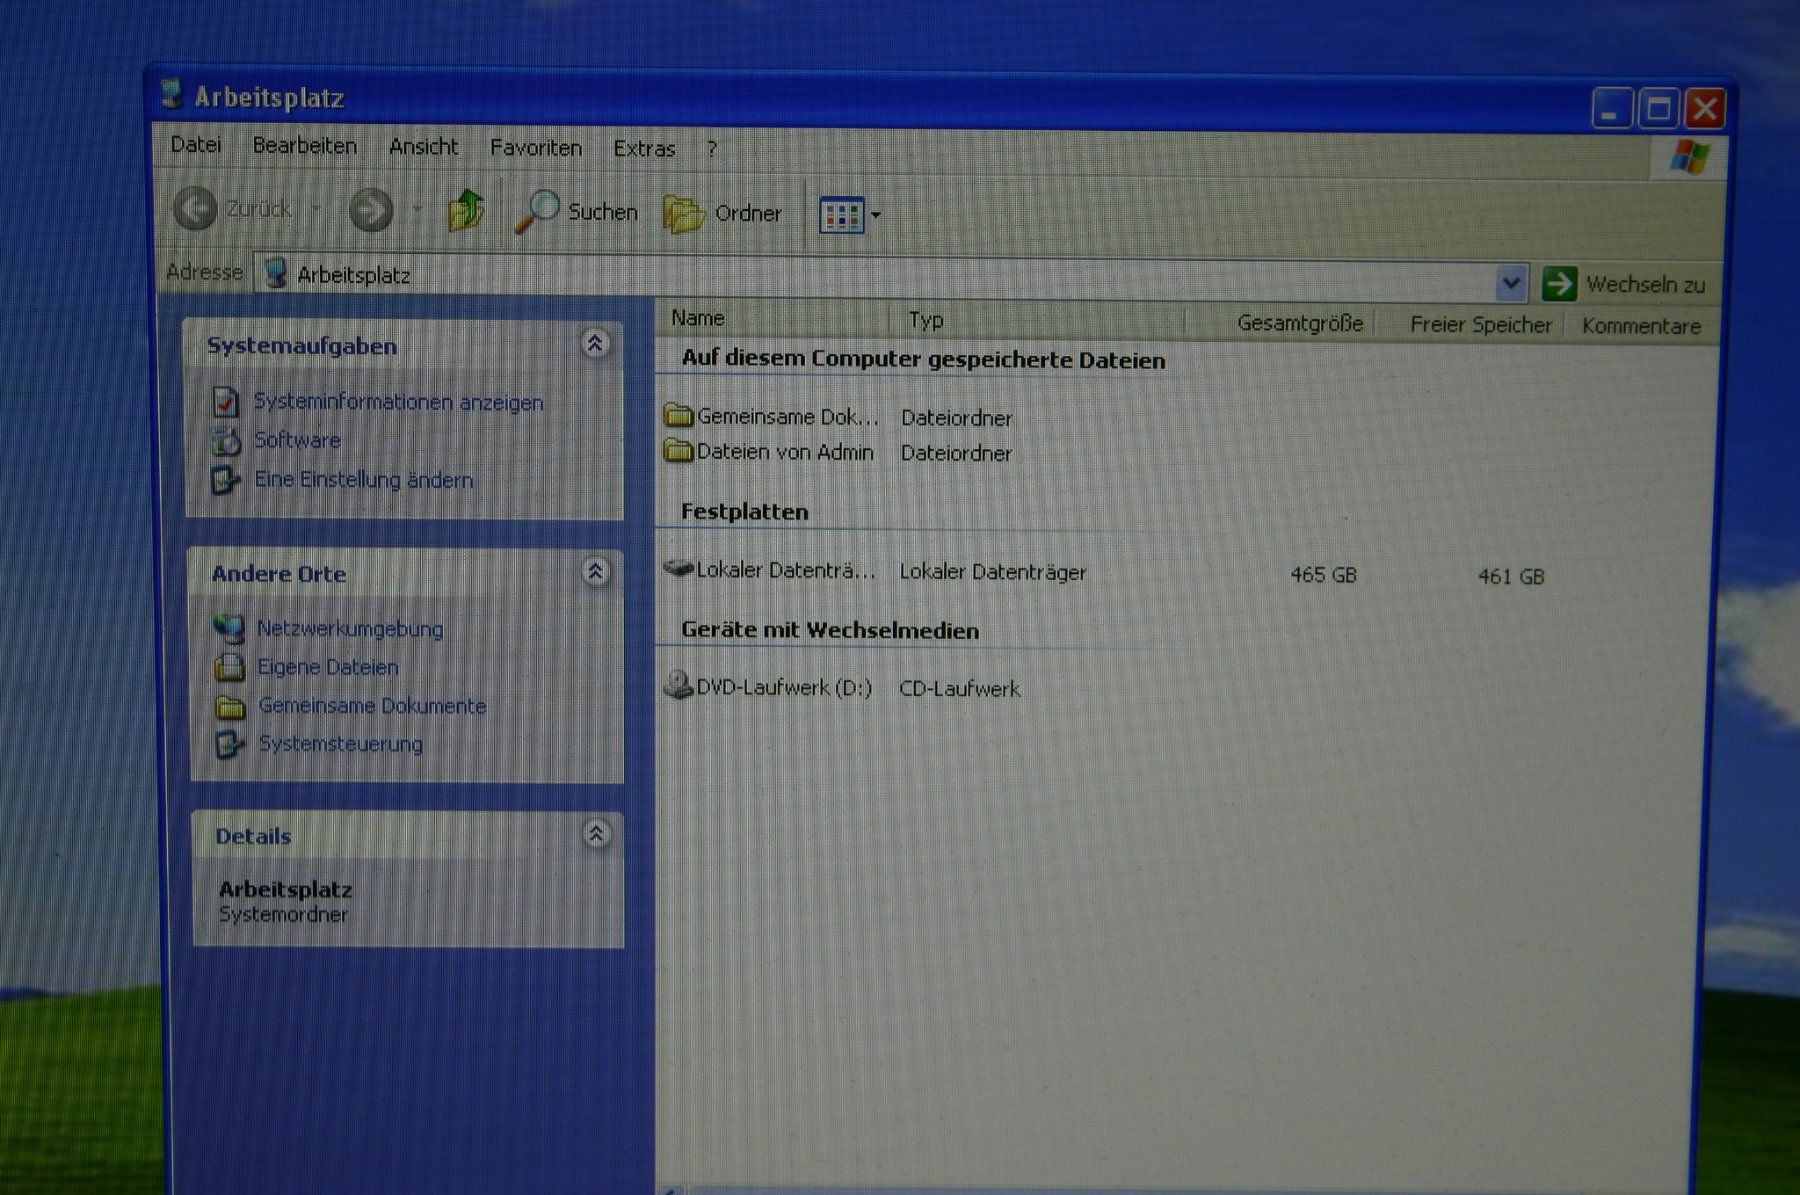1800x1195 pixels.
Task: Open the Zurück history dropdown arrow
Action: coord(315,209)
